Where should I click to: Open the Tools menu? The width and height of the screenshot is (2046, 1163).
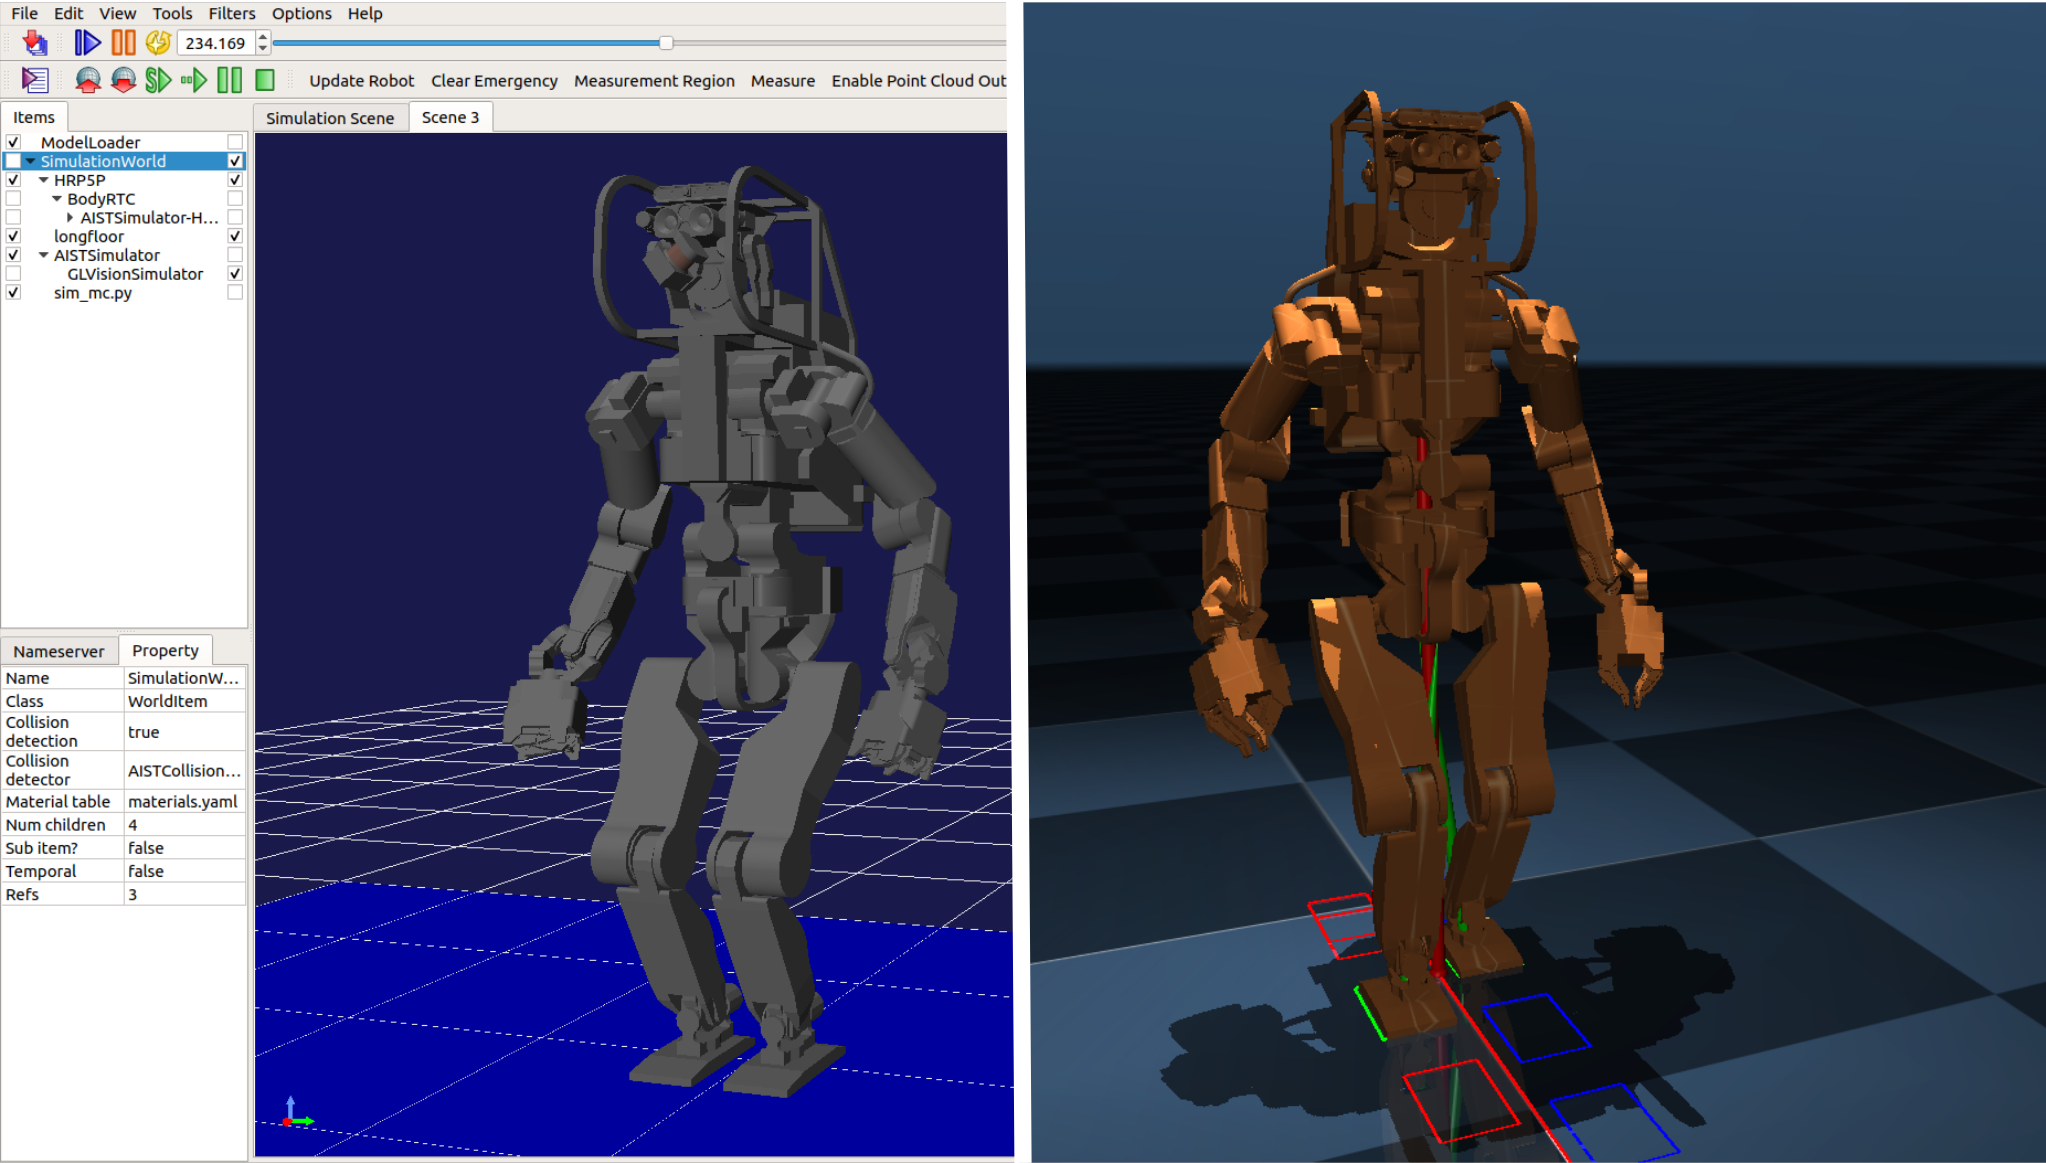[x=172, y=13]
